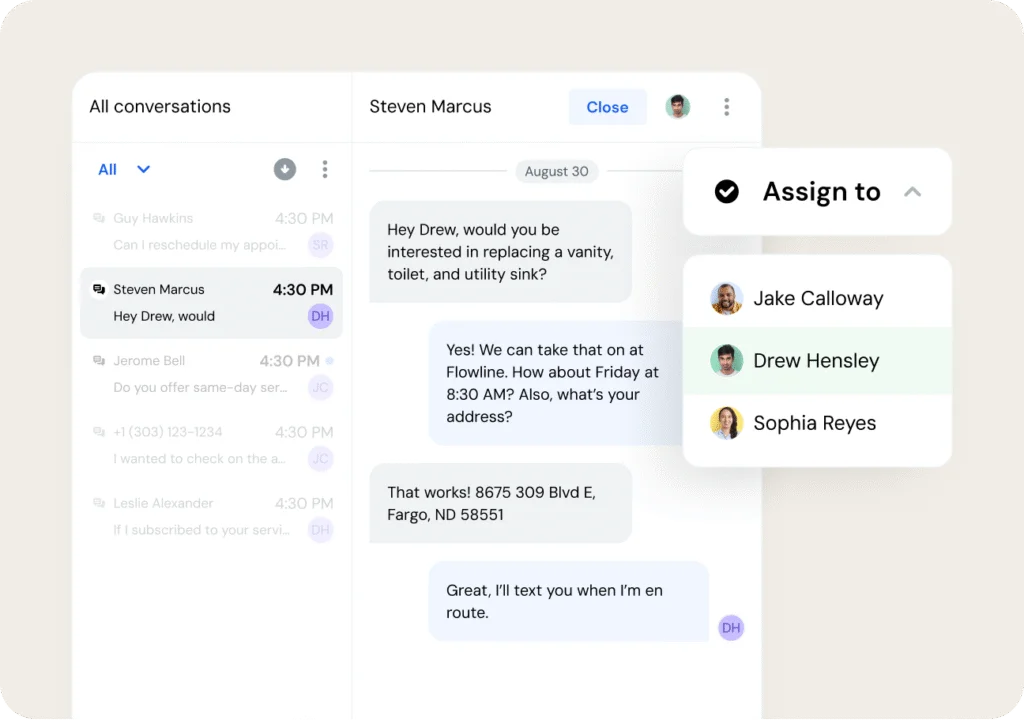Click the August 30 date marker
Image resolution: width=1024 pixels, height=720 pixels.
click(557, 171)
